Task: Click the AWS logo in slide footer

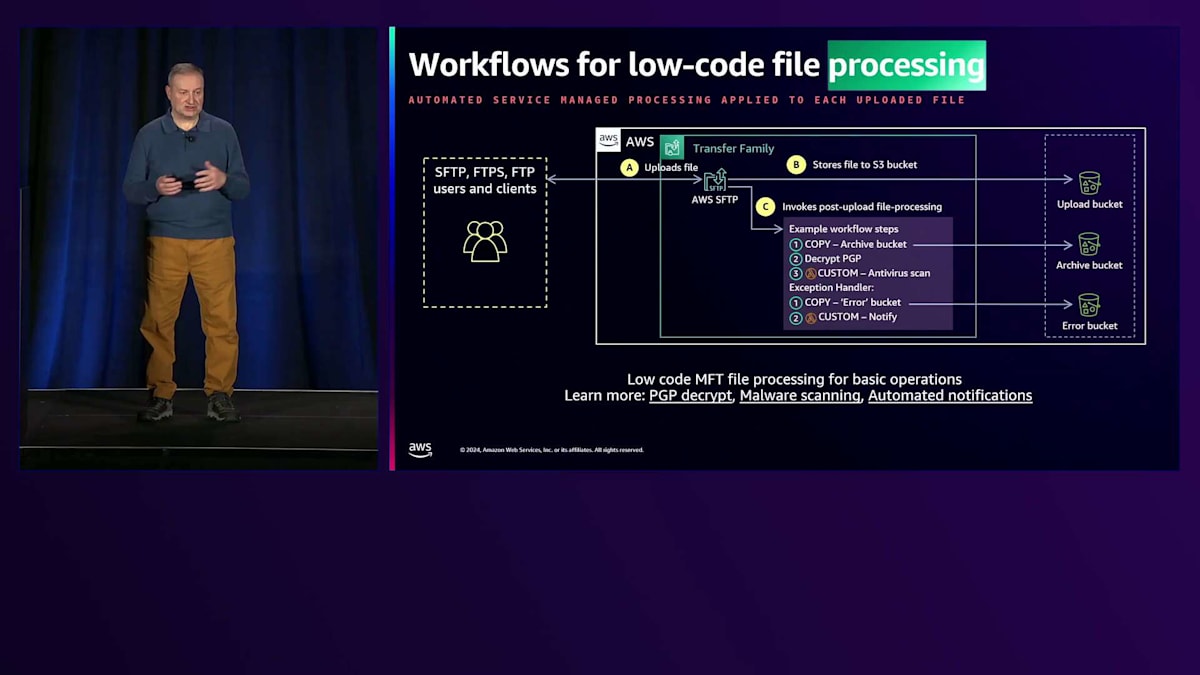Action: pyautogui.click(x=420, y=450)
